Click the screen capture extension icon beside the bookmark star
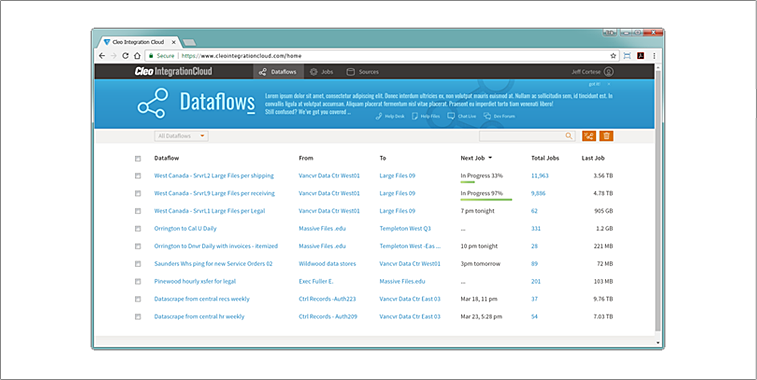Image resolution: width=757 pixels, height=380 pixels. (627, 56)
